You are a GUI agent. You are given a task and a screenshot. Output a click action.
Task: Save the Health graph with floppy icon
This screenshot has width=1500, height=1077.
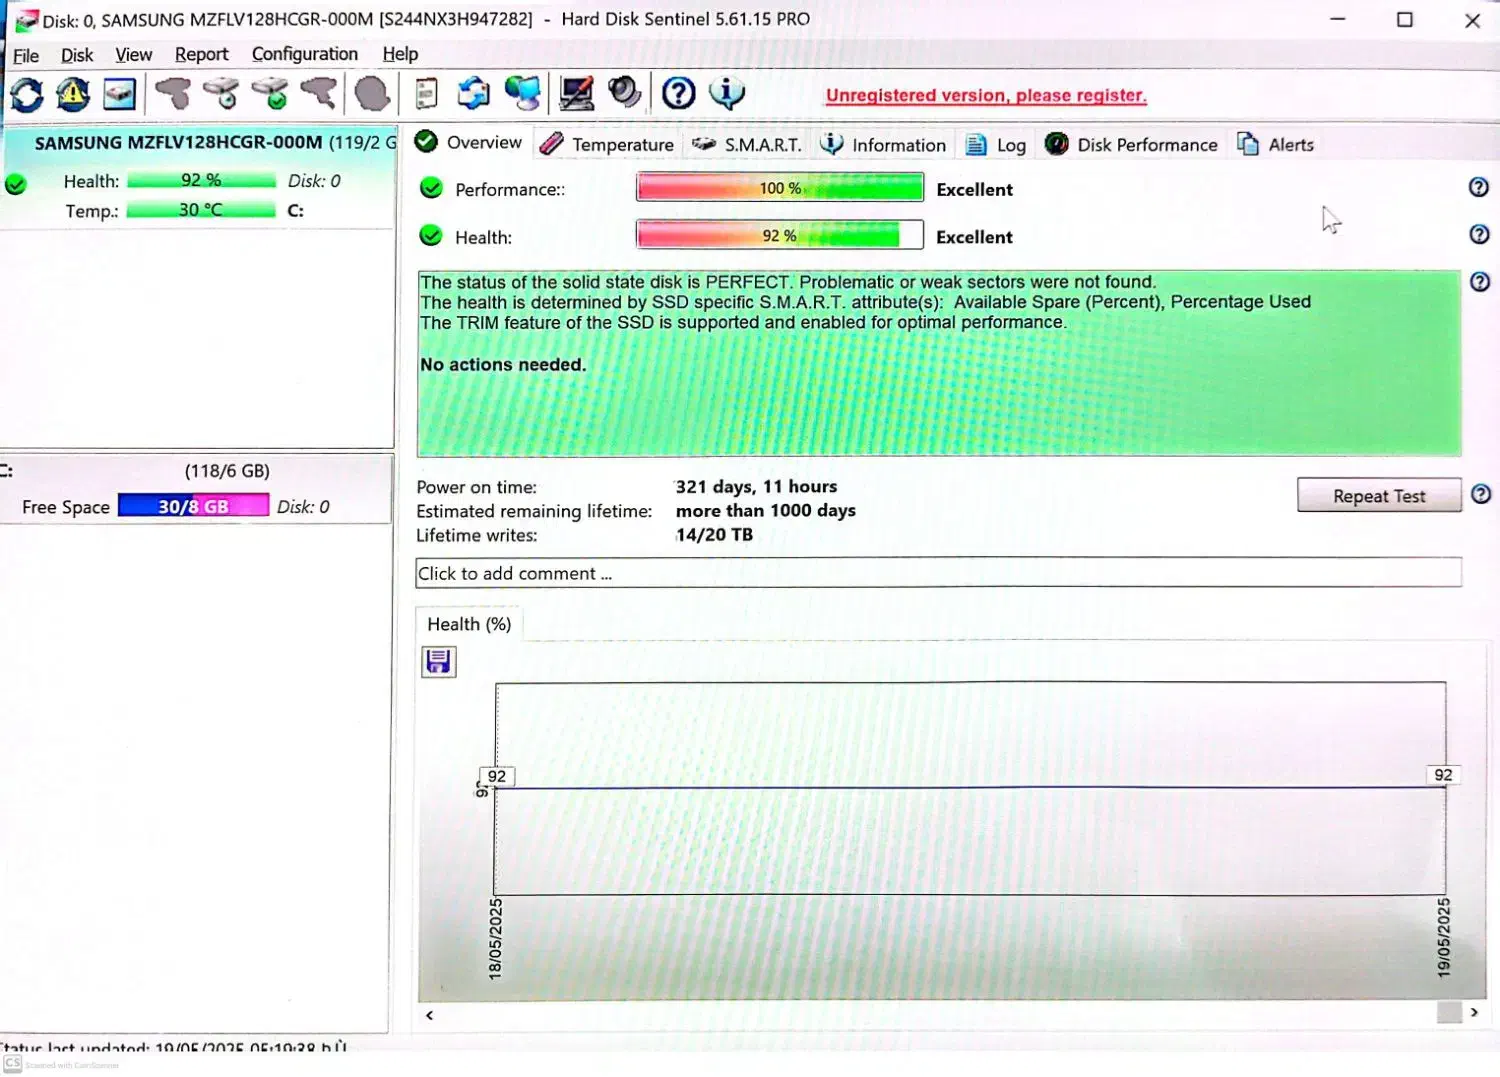(438, 661)
